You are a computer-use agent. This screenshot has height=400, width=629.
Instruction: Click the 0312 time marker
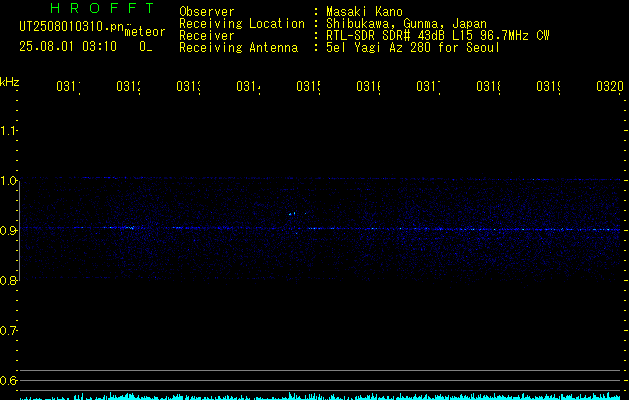128,86
